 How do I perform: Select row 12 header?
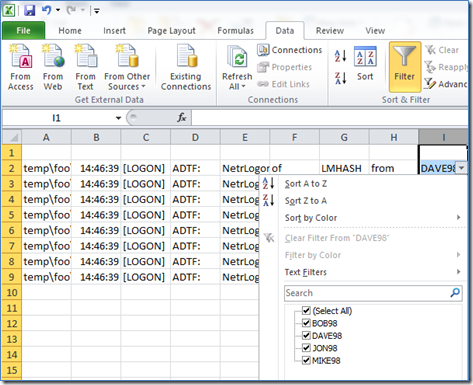(12, 324)
